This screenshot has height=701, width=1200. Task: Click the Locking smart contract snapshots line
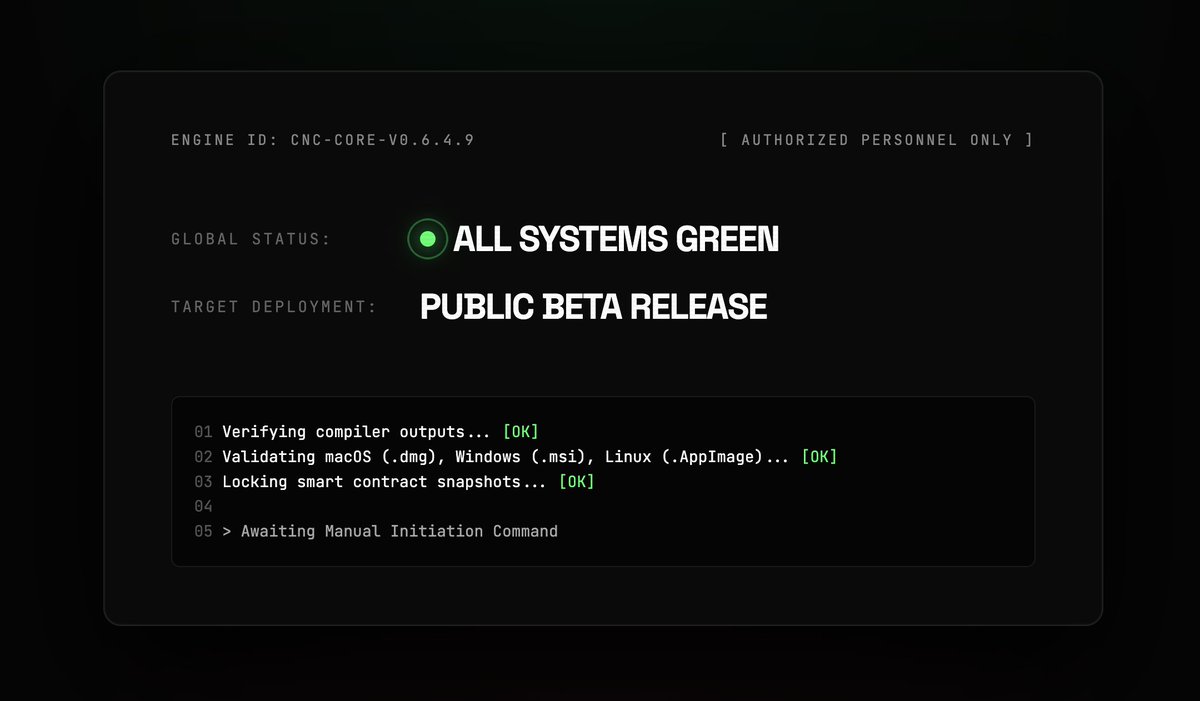point(384,482)
